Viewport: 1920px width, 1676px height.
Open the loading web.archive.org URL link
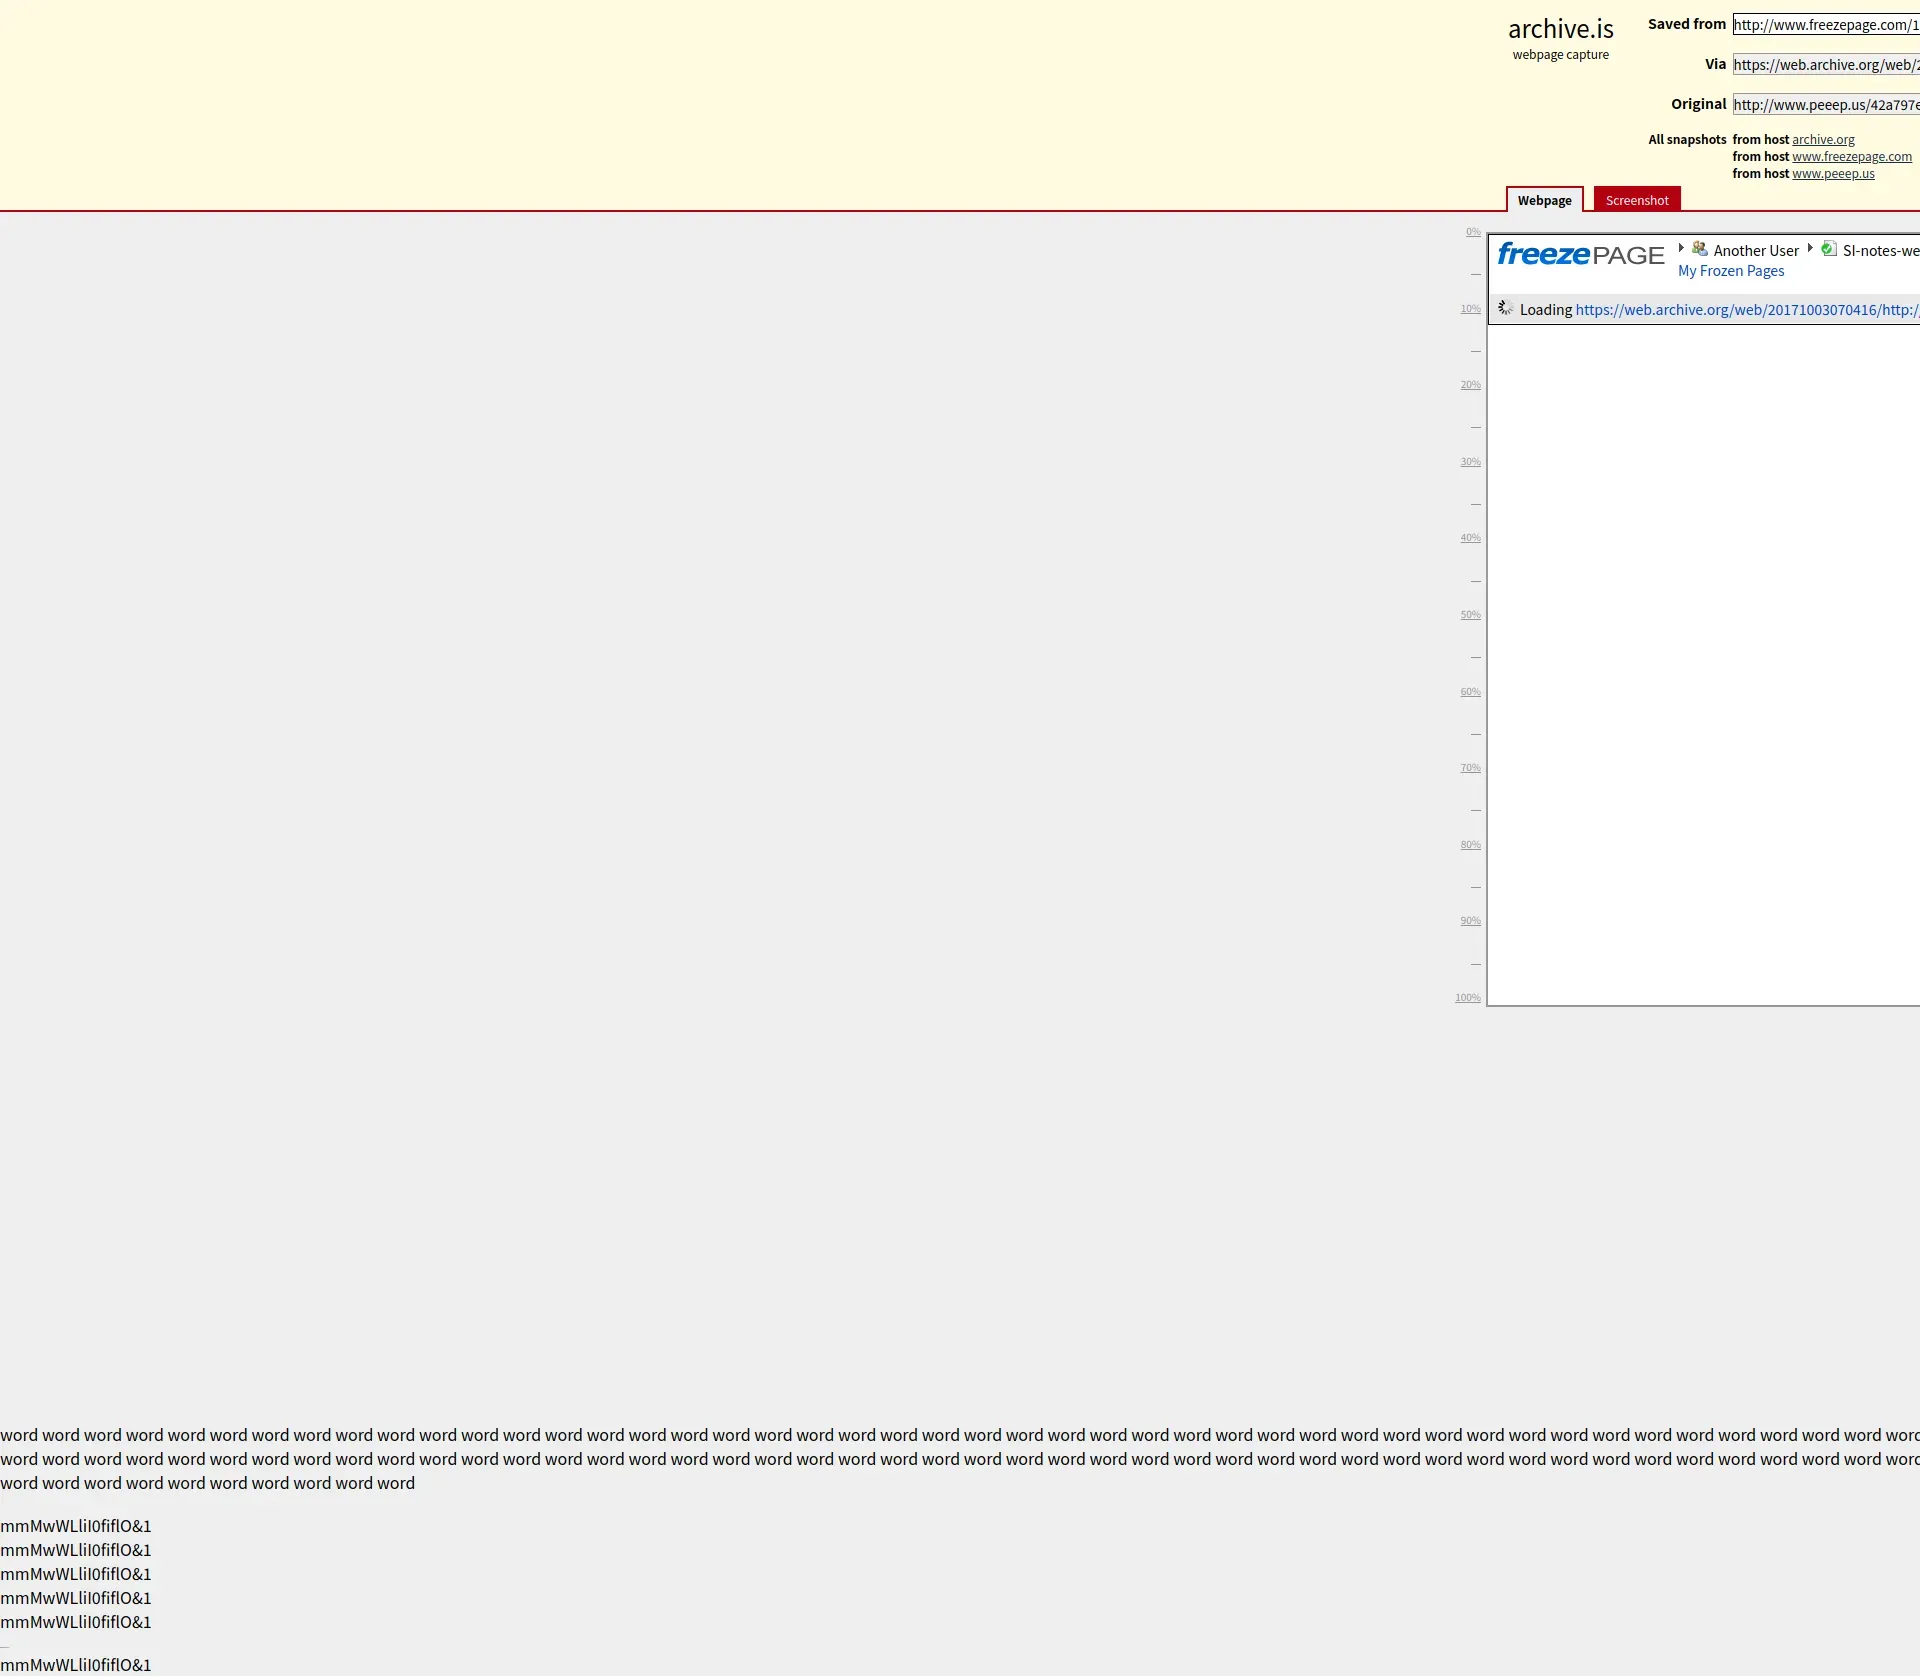pyautogui.click(x=1745, y=310)
